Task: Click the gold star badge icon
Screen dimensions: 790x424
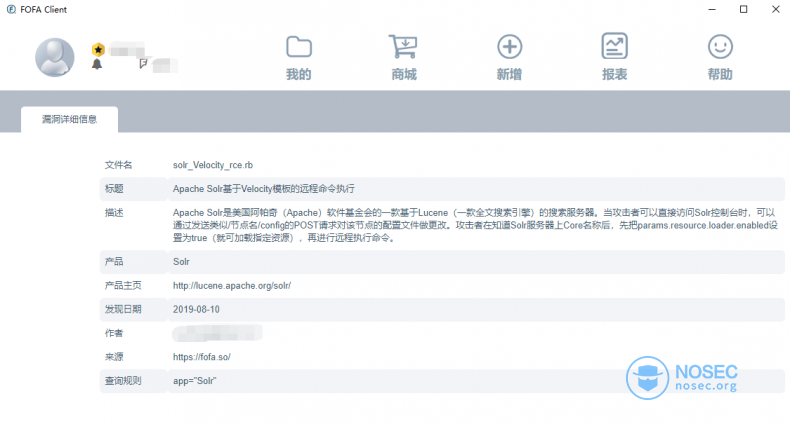Action: pos(98,49)
